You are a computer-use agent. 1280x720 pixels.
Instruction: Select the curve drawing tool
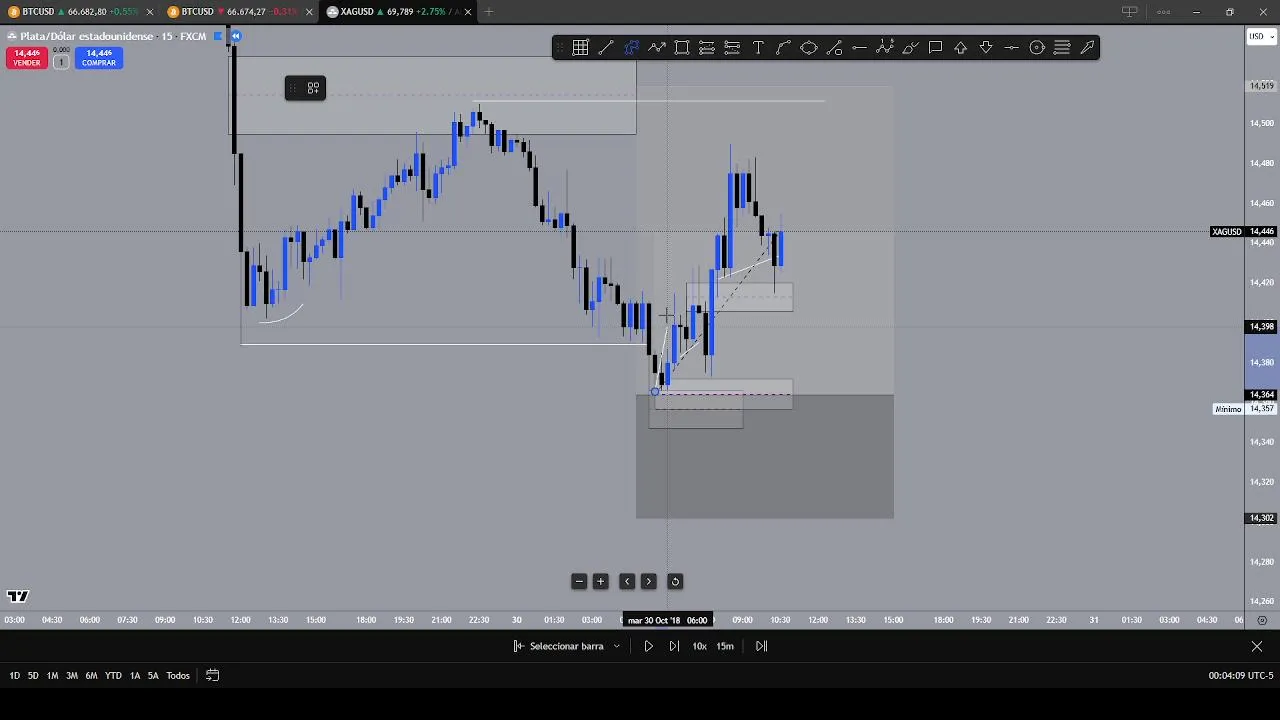(783, 48)
